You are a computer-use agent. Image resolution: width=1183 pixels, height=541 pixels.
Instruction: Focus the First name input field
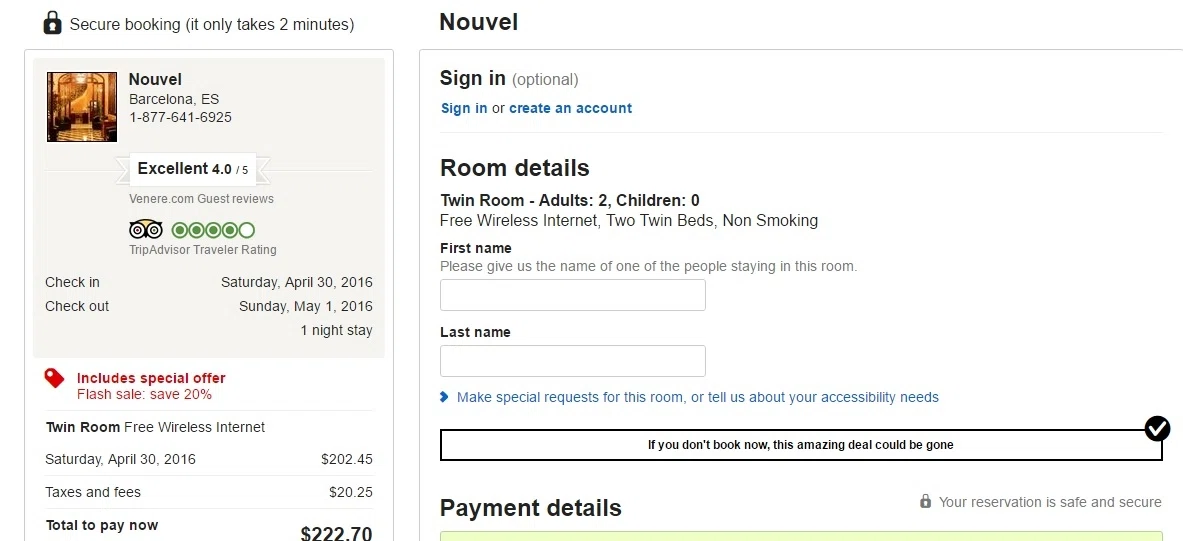(x=573, y=295)
